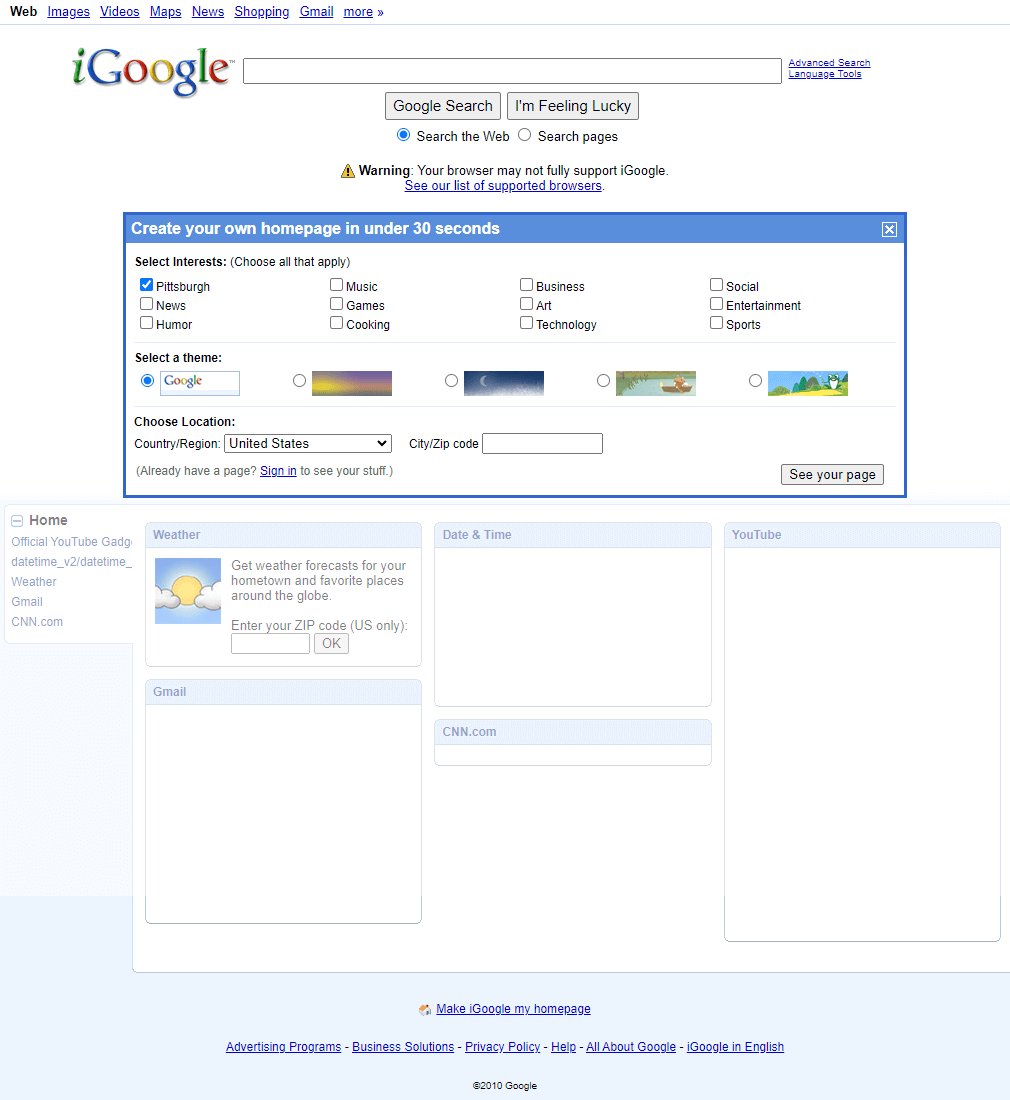Click the warning triangle icon
This screenshot has height=1100, width=1010.
coord(348,170)
